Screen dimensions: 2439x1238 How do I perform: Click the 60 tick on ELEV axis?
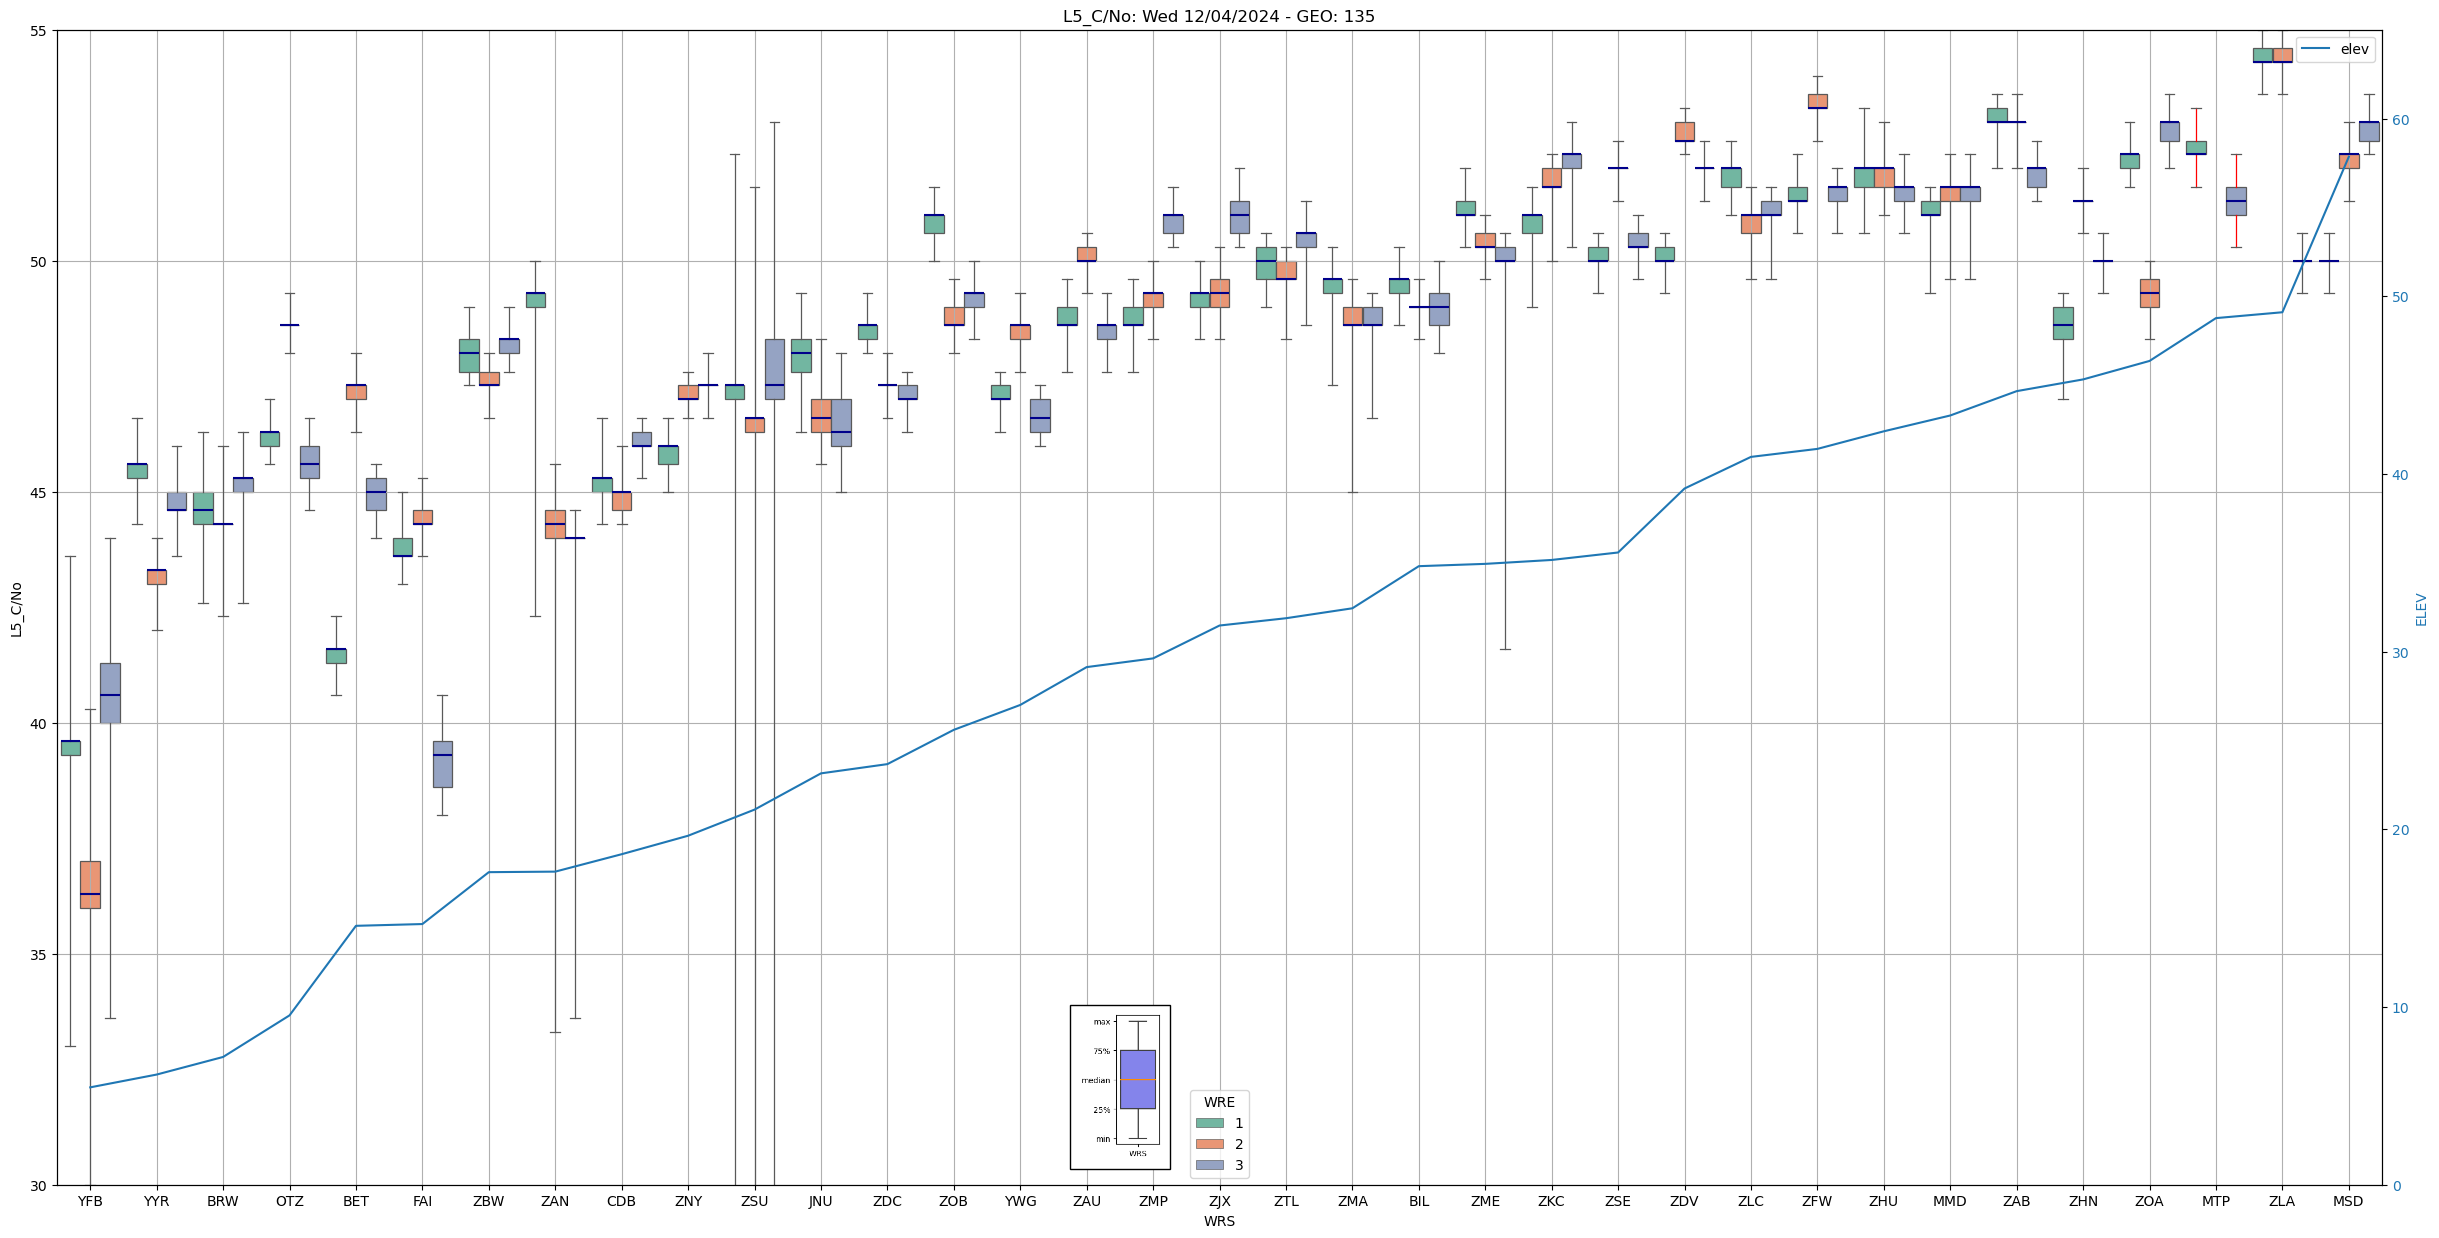(2399, 120)
